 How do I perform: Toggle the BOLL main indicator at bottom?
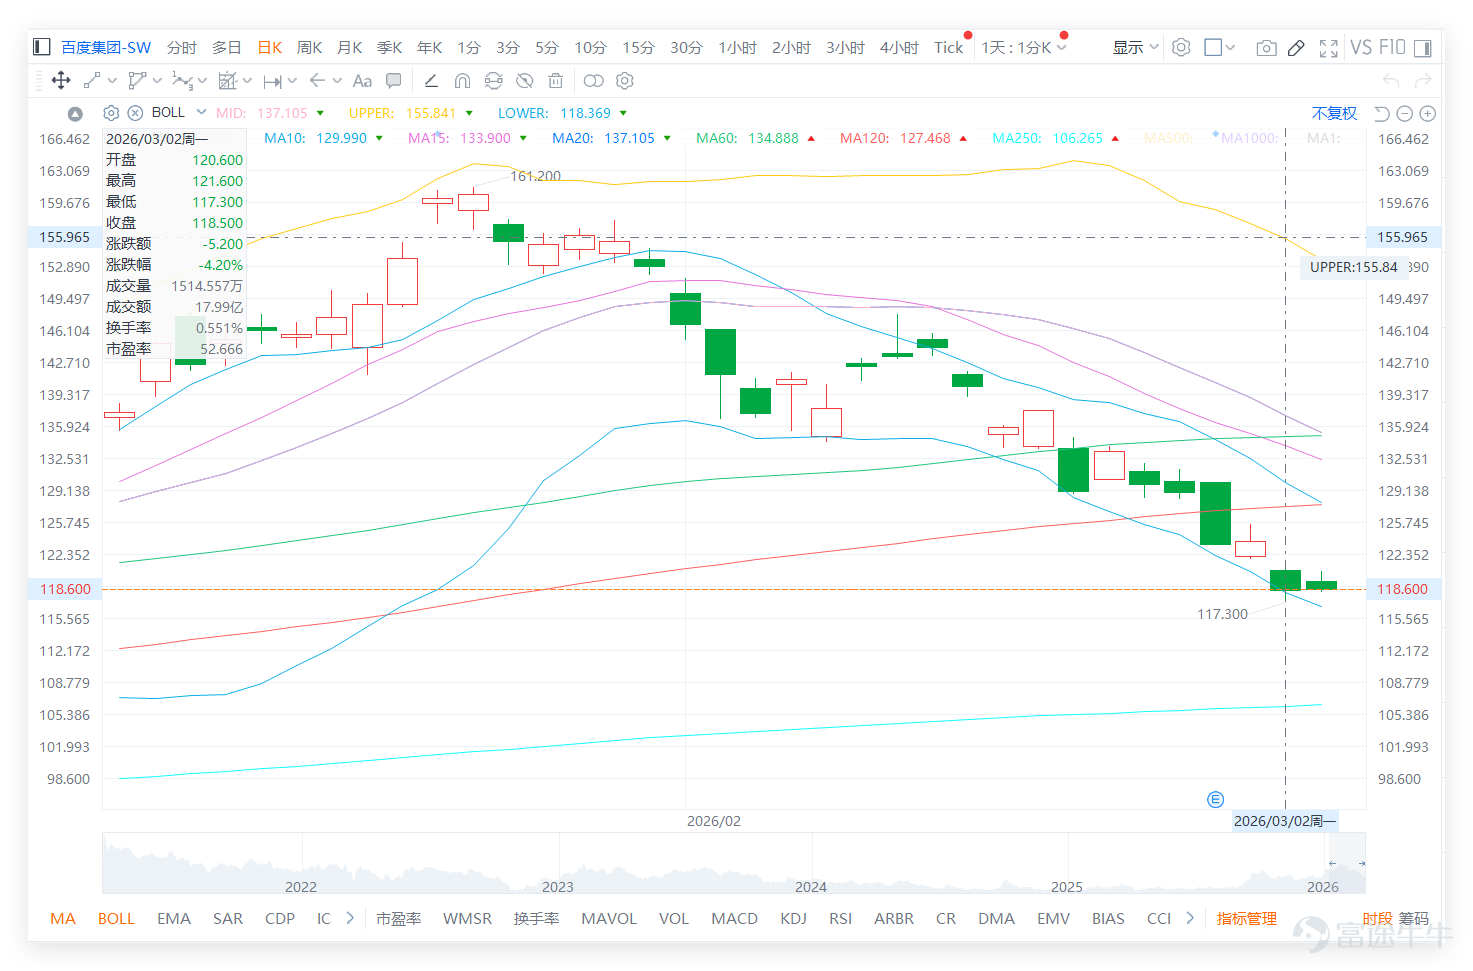tap(116, 918)
